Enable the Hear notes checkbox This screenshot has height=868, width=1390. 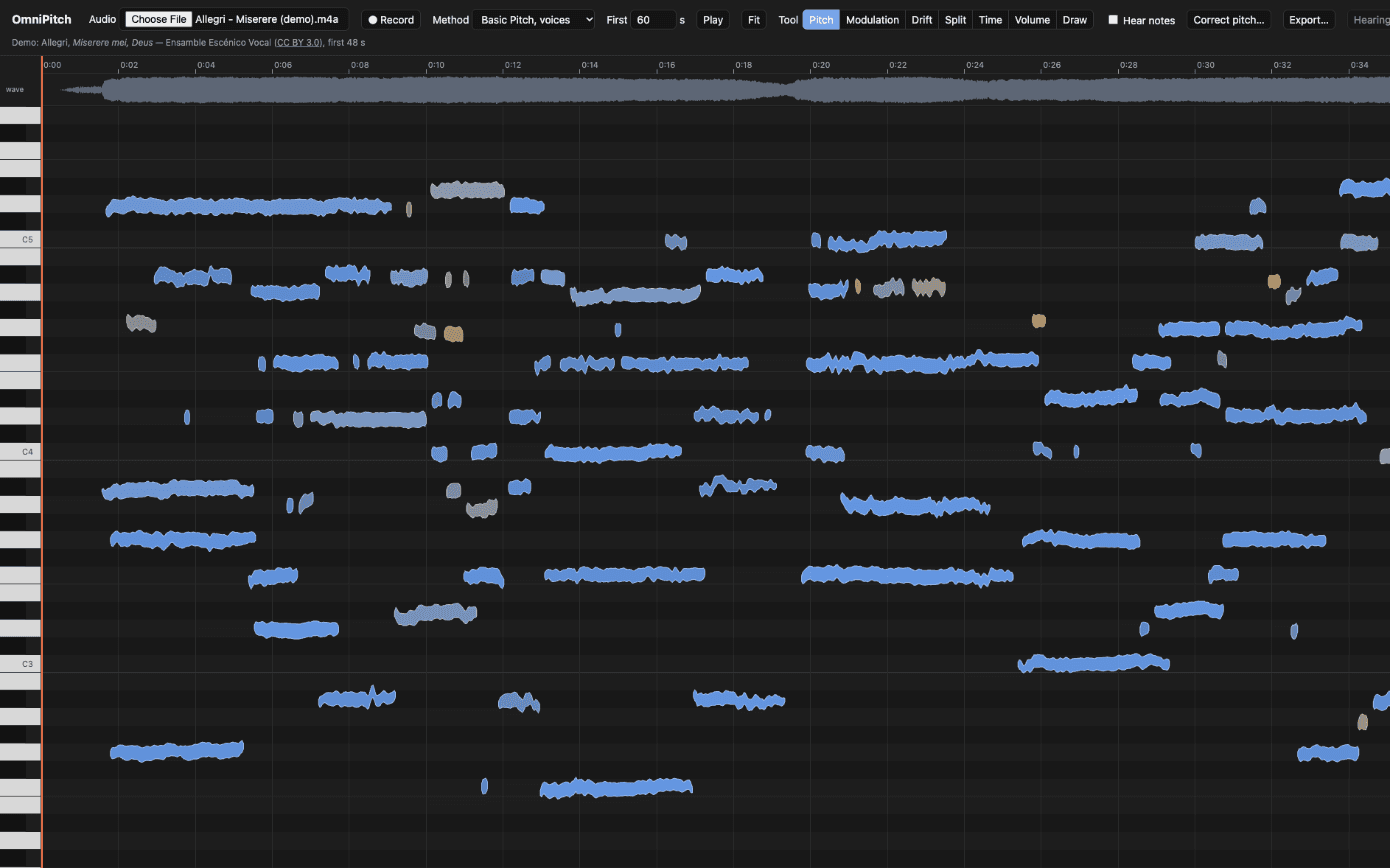pyautogui.click(x=1113, y=20)
